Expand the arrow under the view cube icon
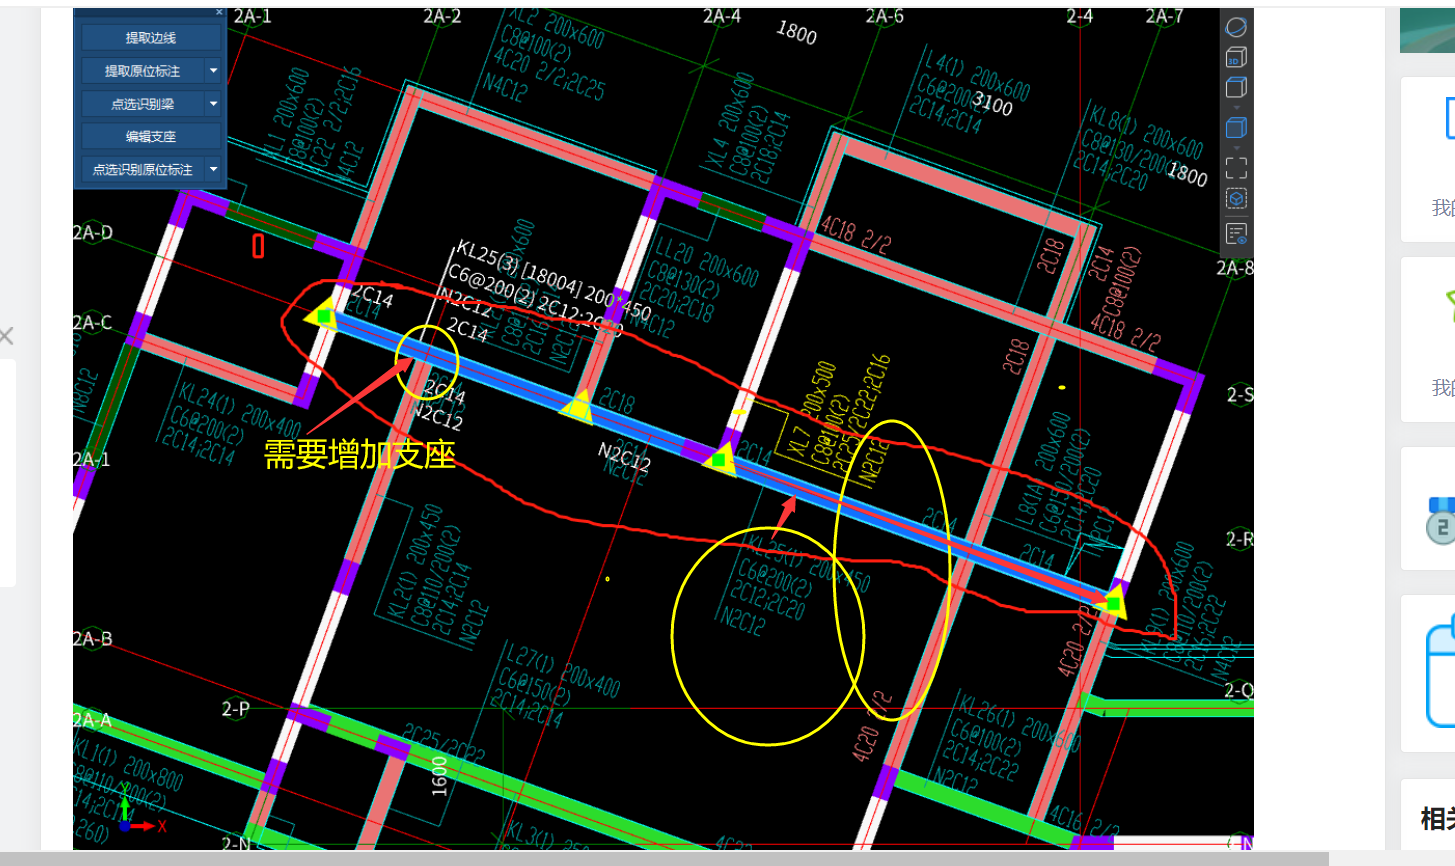The height and width of the screenshot is (866, 1455). point(1236,107)
